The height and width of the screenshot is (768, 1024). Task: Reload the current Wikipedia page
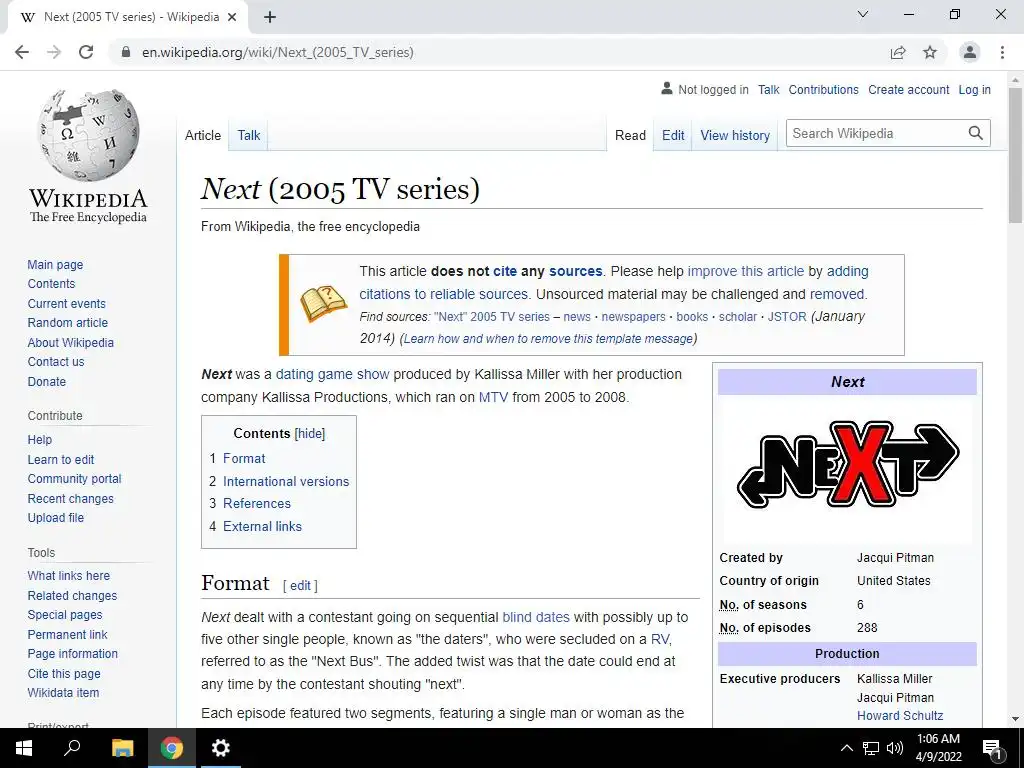point(86,52)
